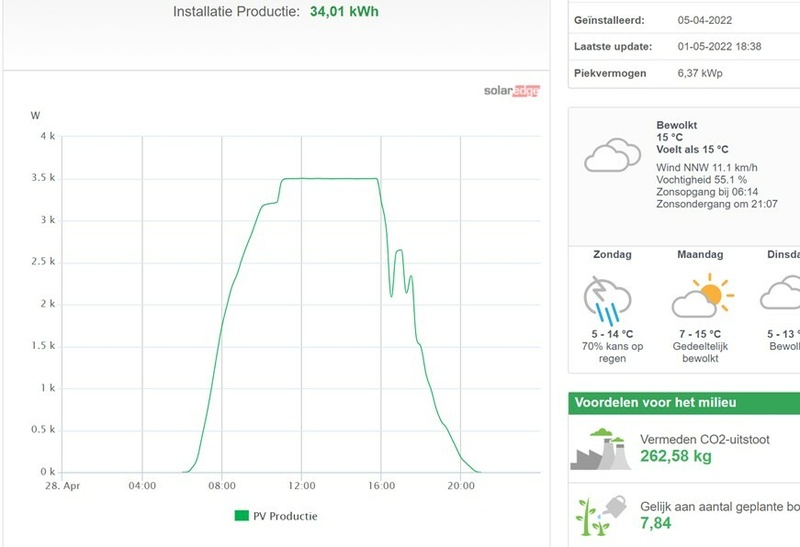Click Zonsopgang bij 06:14 text
This screenshot has width=800, height=547.
tap(707, 192)
